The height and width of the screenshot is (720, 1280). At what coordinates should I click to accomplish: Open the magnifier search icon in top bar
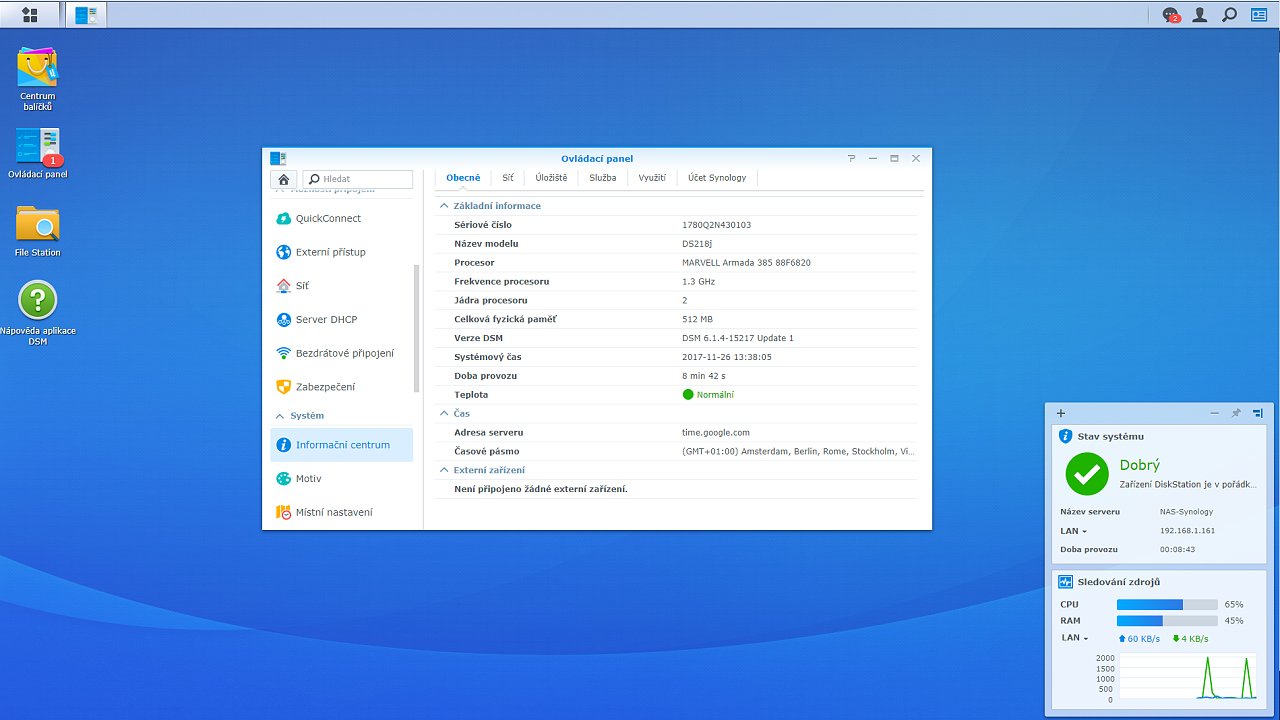(1229, 15)
